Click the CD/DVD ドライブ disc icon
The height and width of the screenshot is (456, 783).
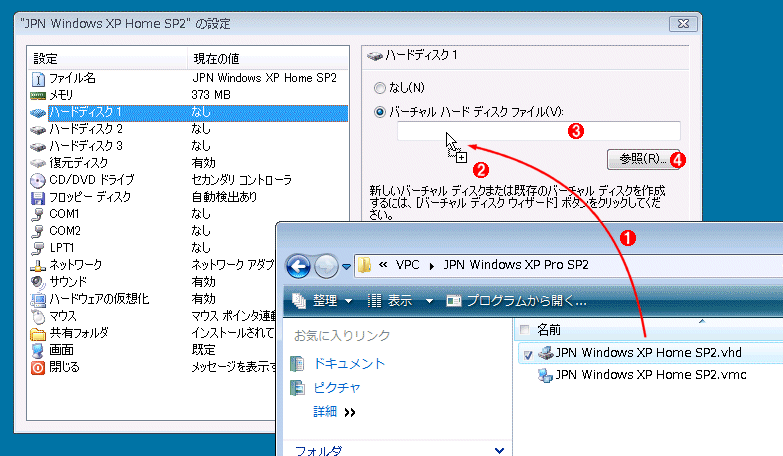tap(38, 180)
